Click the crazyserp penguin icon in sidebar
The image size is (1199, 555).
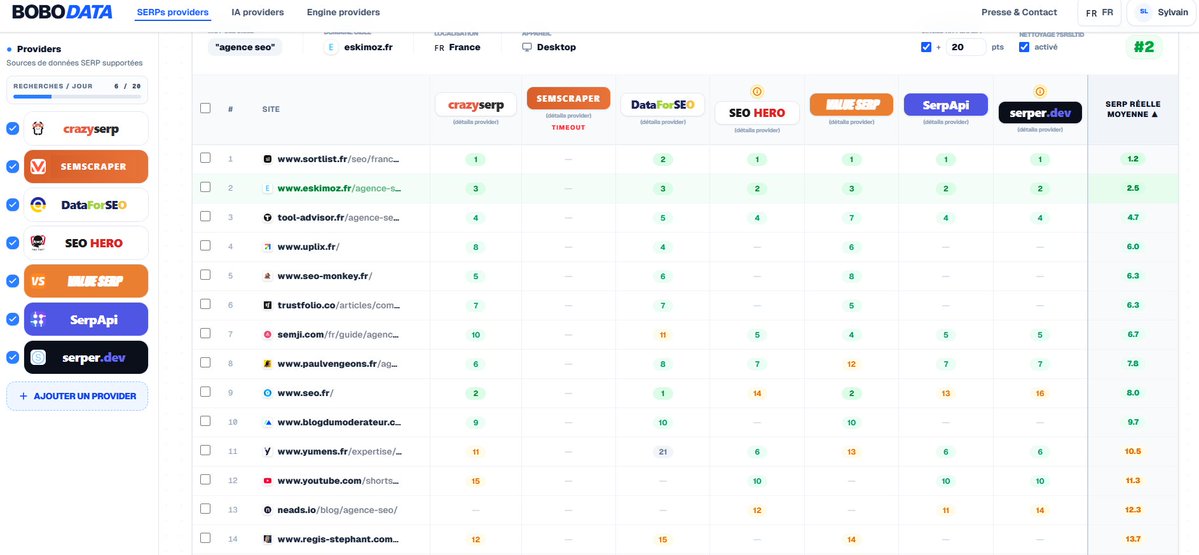(38, 128)
